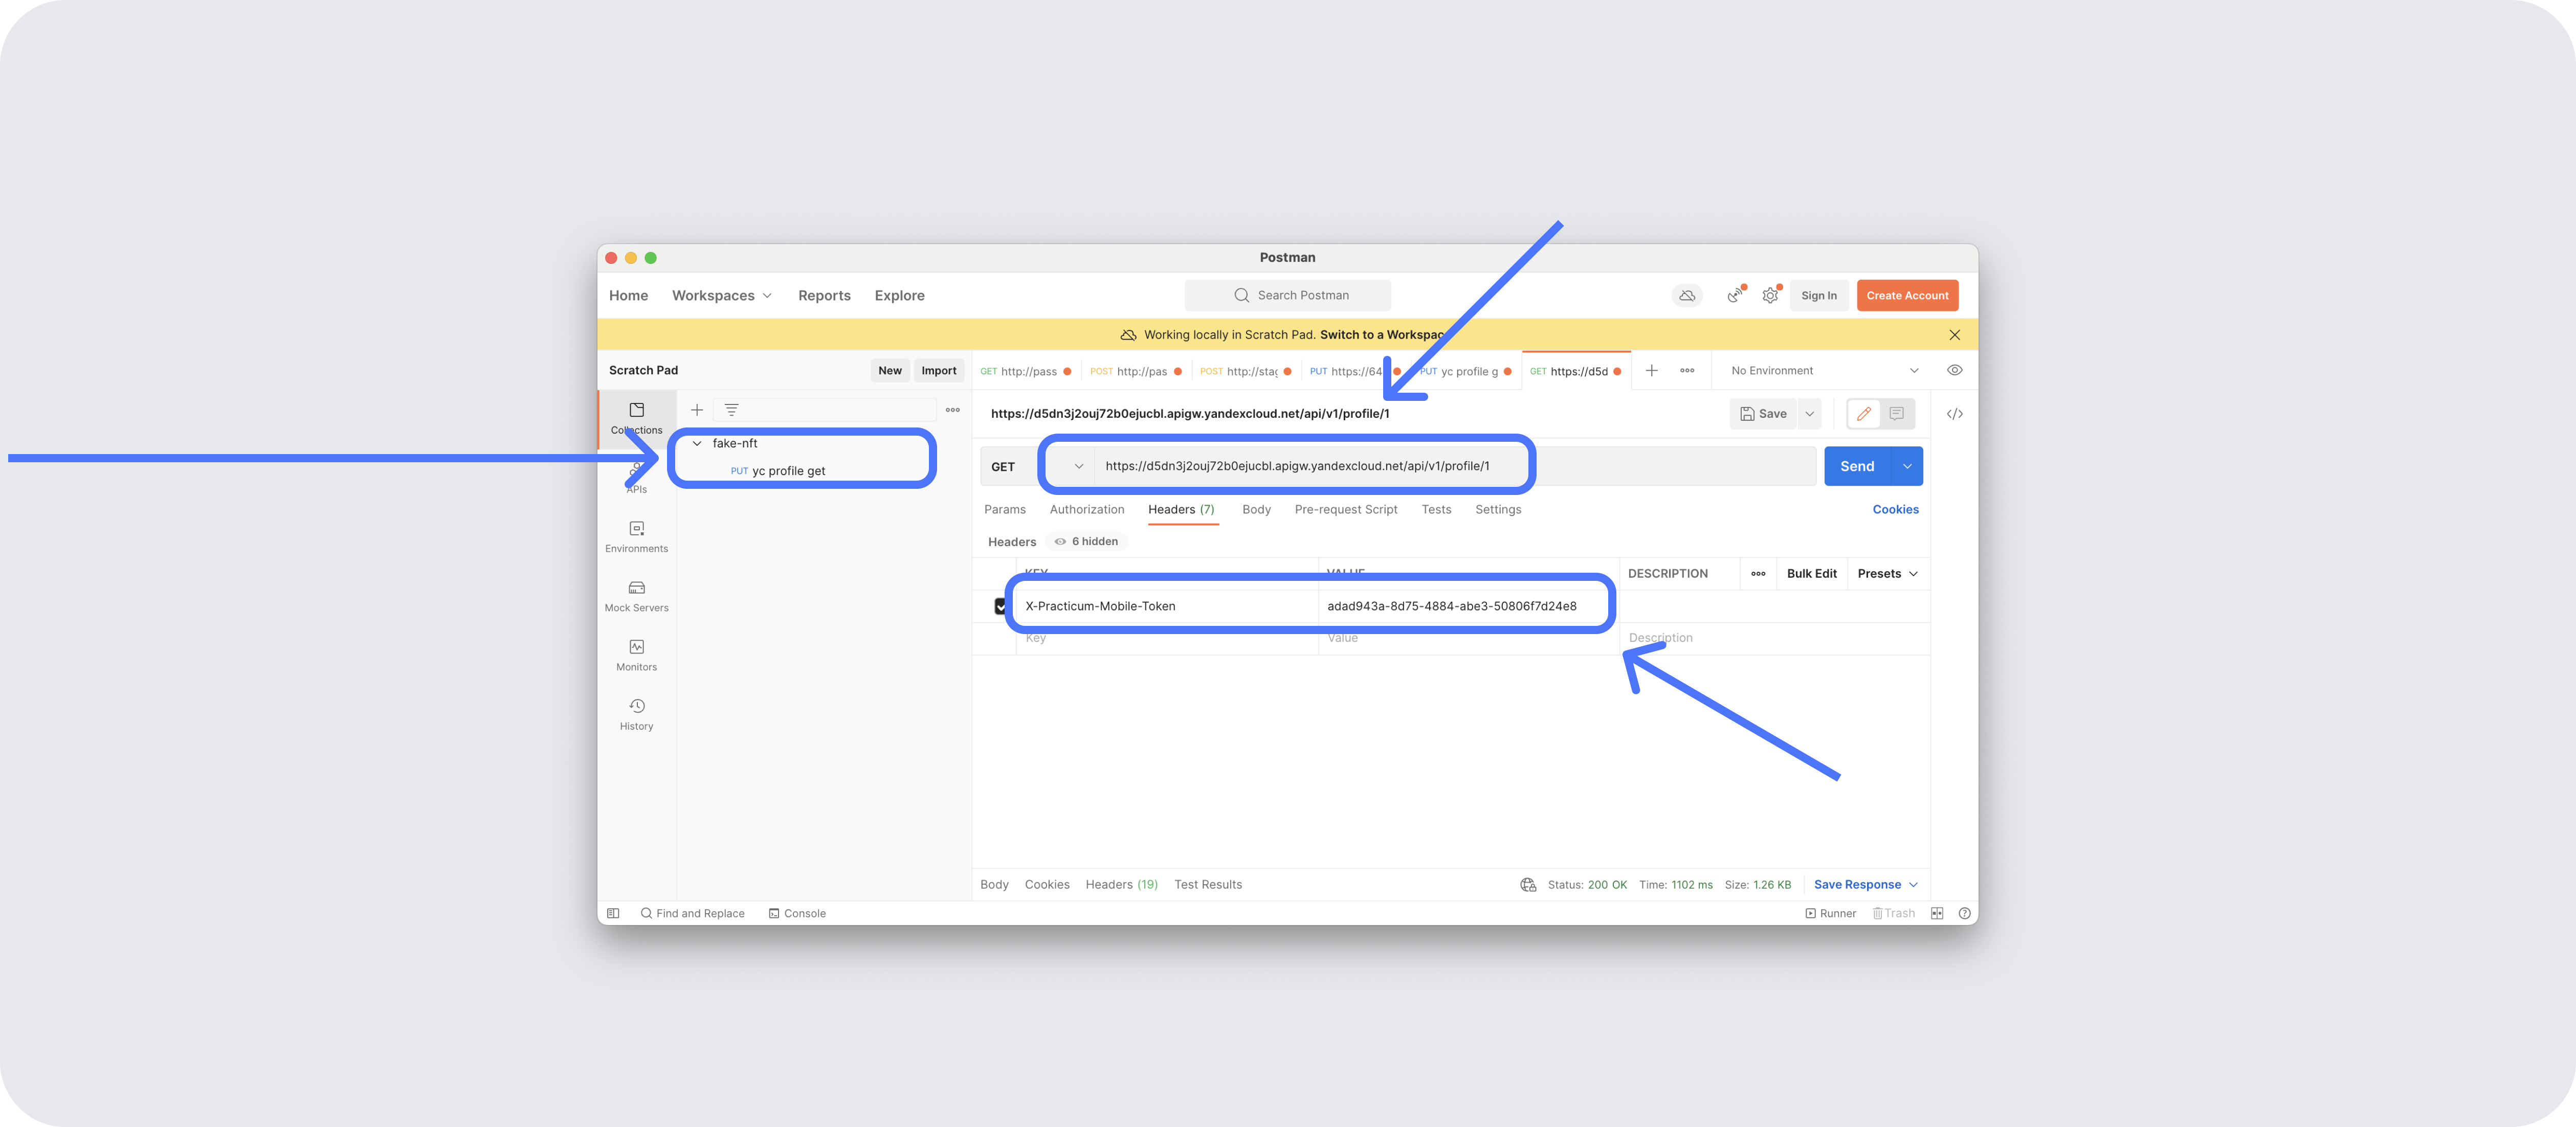Open the Environments sidebar panel

(x=636, y=536)
